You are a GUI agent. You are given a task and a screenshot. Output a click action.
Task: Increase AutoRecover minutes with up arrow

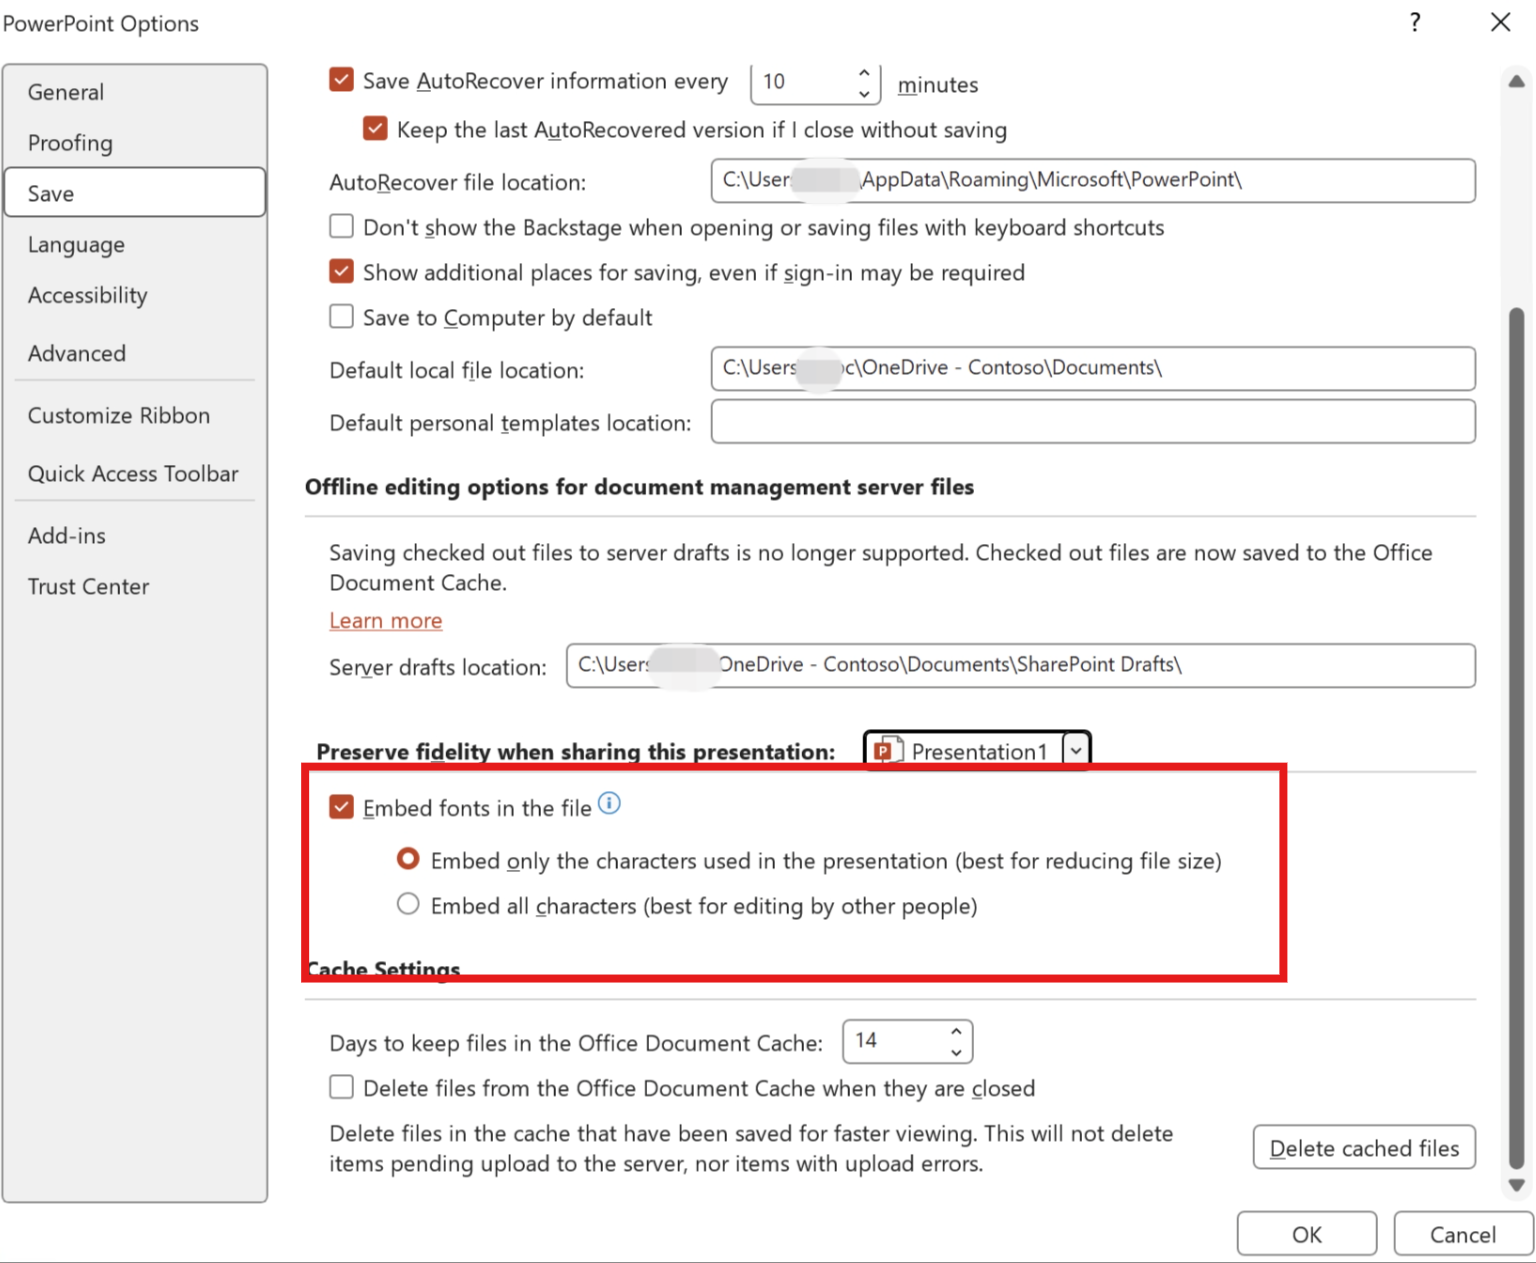(x=864, y=73)
